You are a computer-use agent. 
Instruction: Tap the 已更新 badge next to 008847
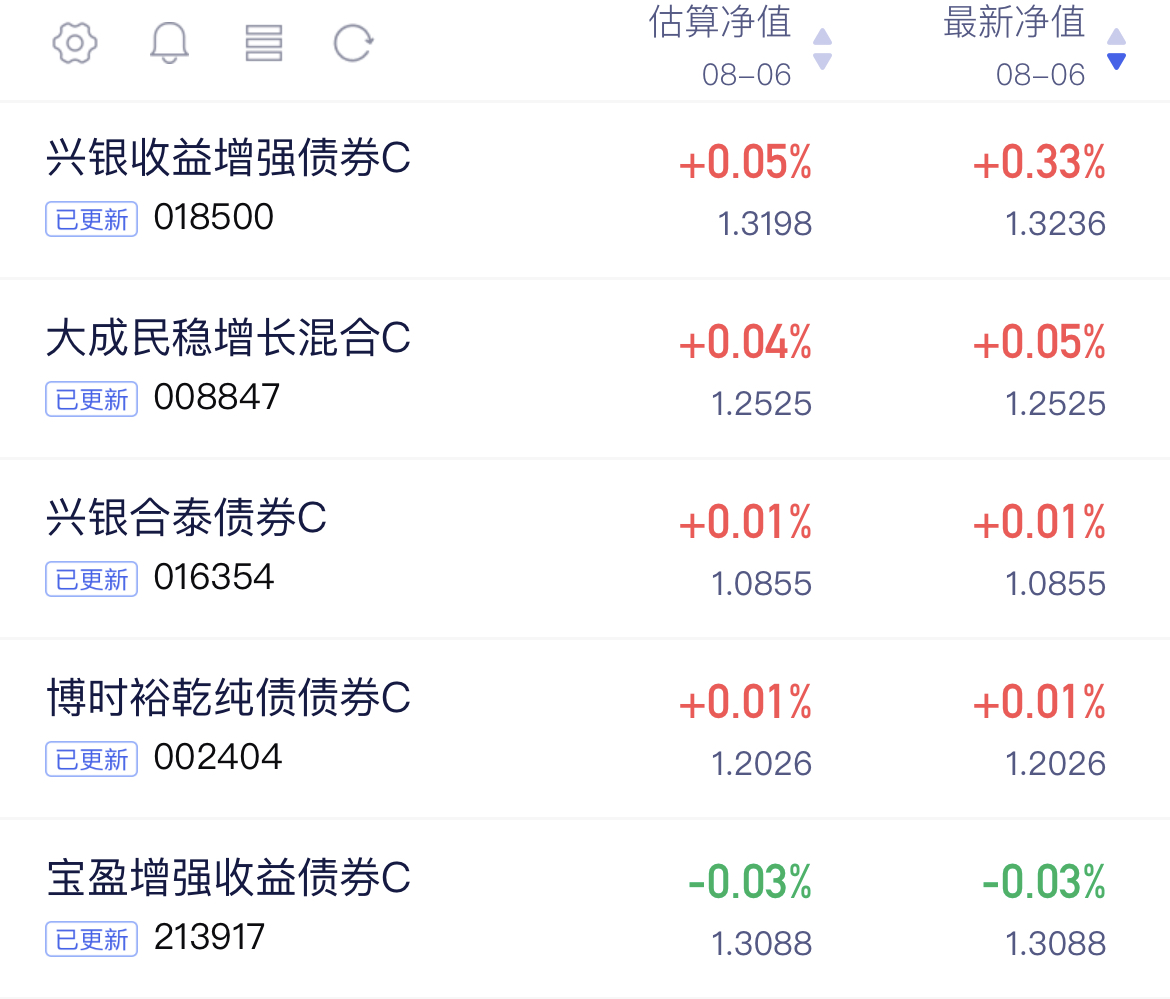coord(92,399)
